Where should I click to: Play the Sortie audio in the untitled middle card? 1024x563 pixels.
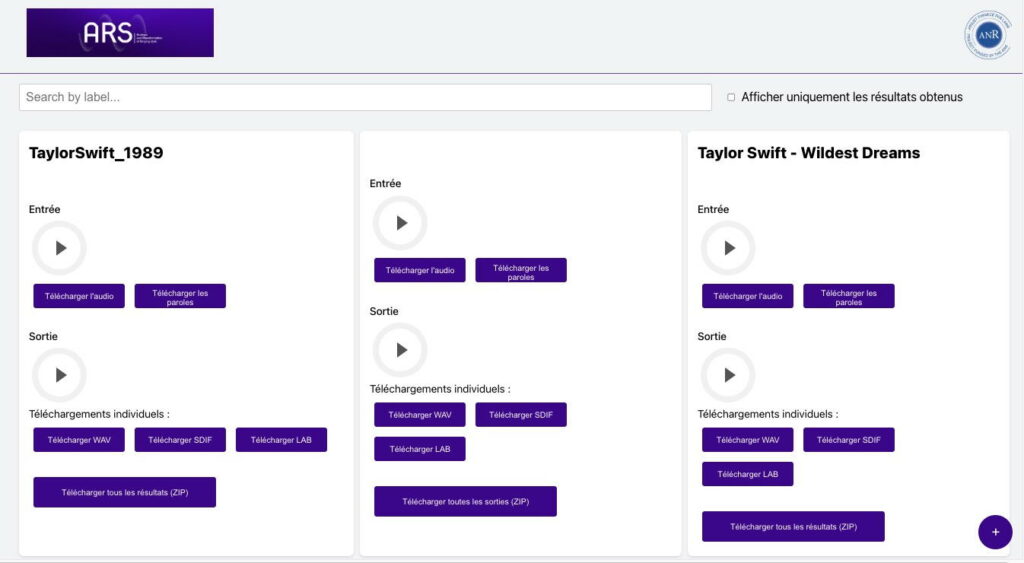point(400,350)
